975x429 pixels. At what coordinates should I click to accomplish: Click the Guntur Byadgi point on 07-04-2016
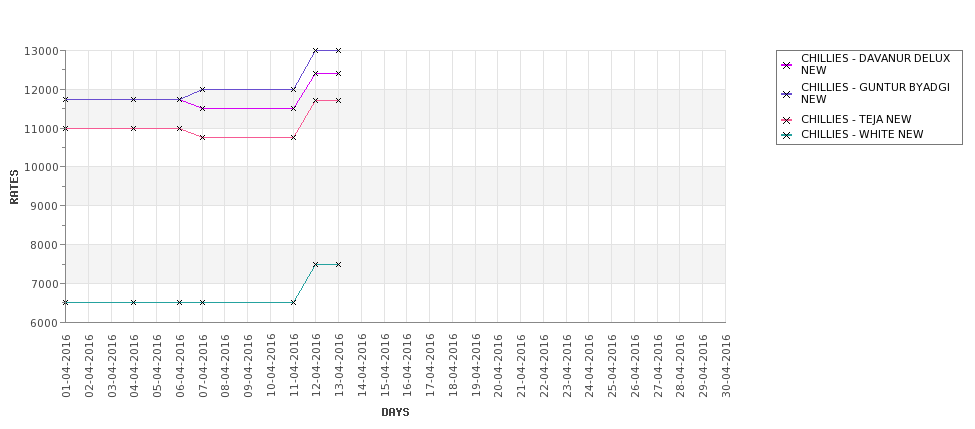tap(202, 90)
